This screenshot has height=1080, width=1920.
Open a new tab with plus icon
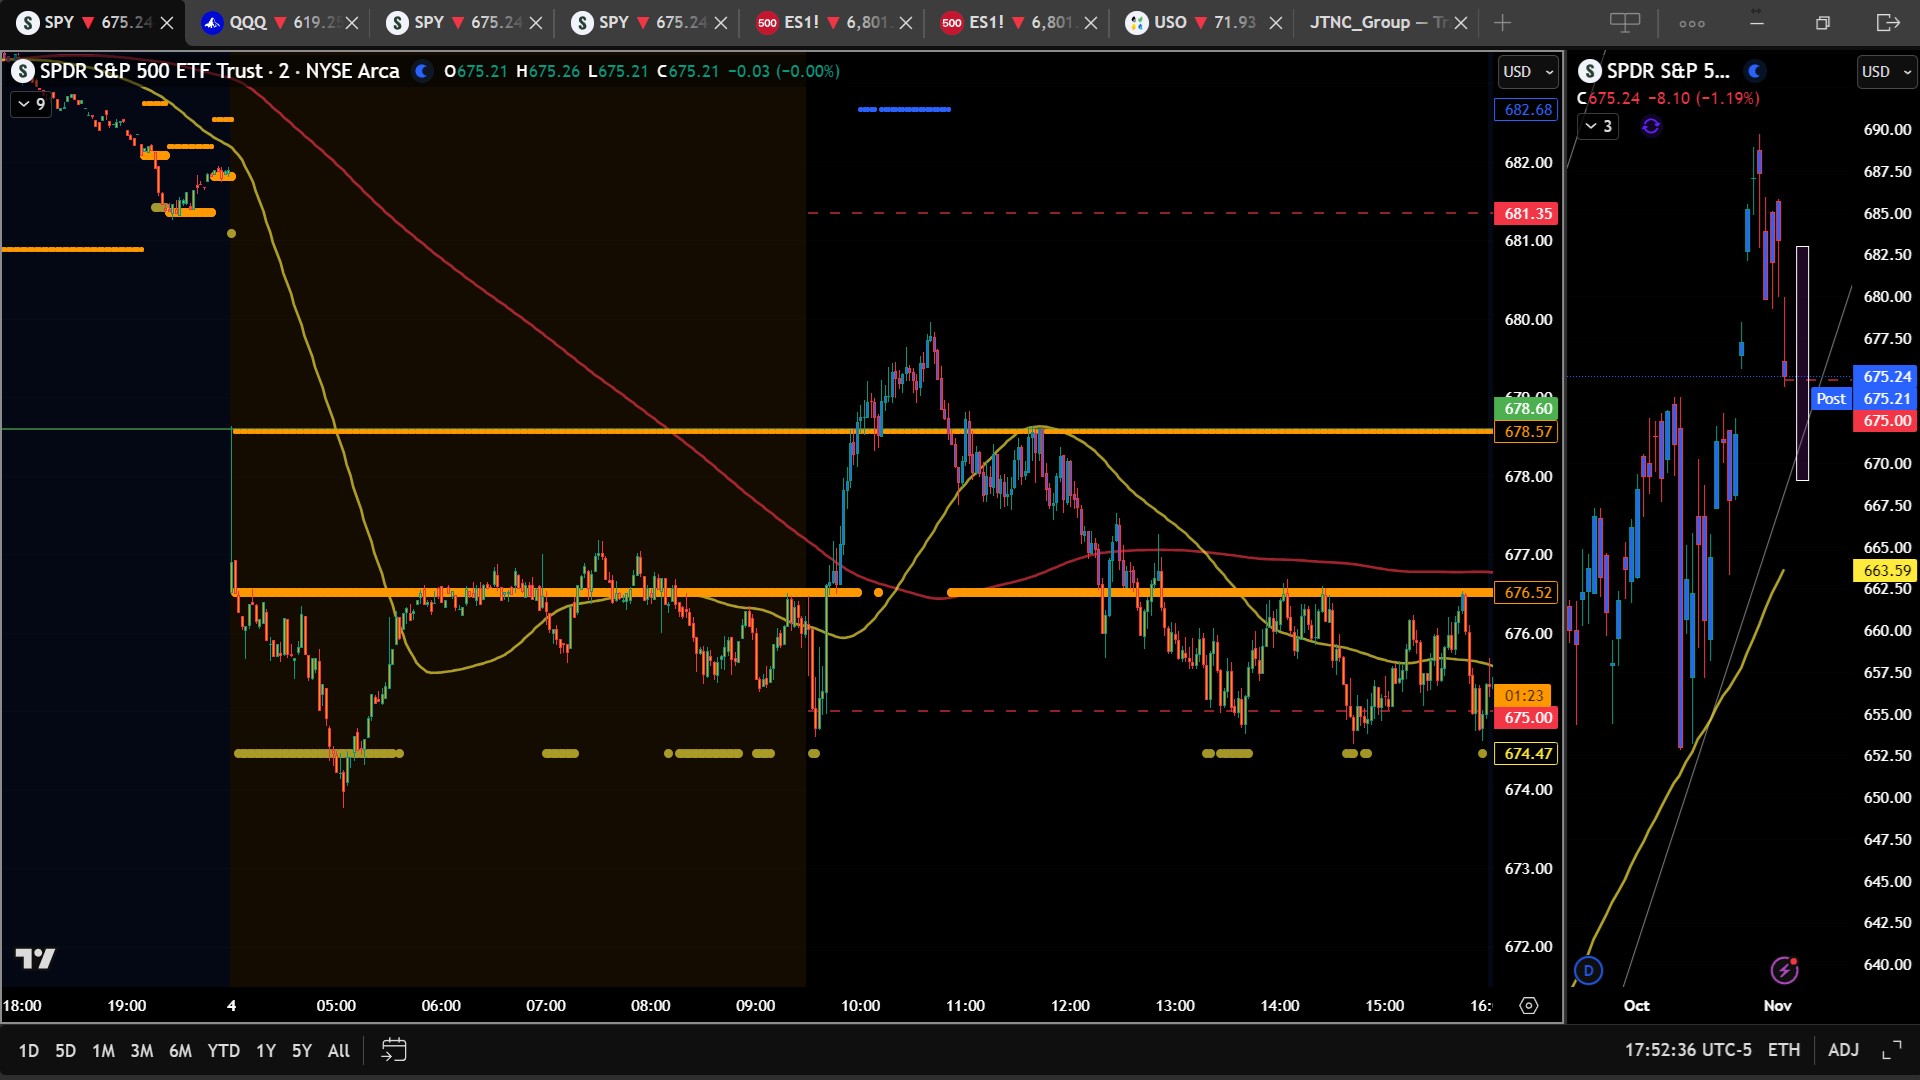tap(1502, 22)
